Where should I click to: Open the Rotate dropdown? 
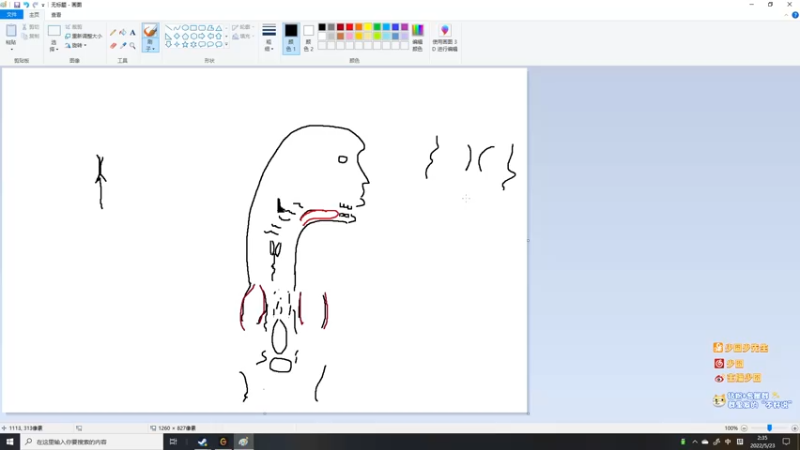pyautogui.click(x=76, y=45)
